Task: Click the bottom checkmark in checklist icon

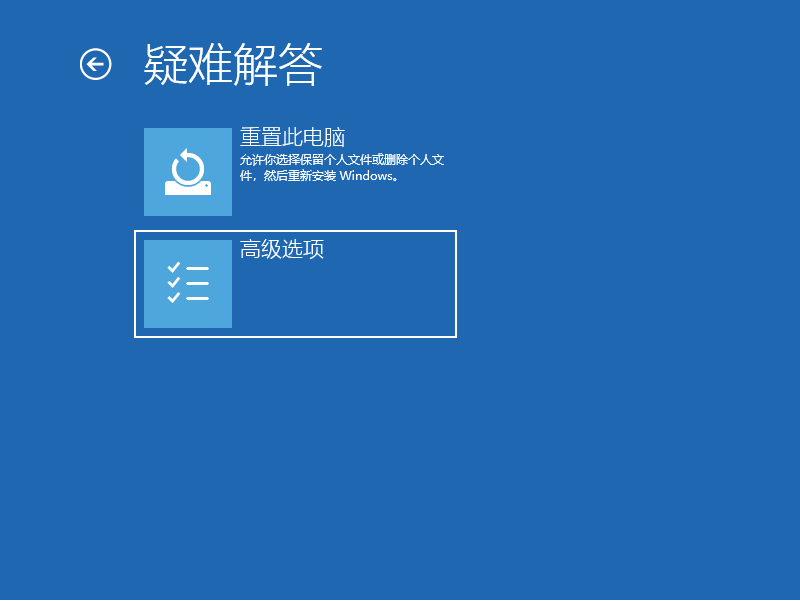Action: (173, 298)
